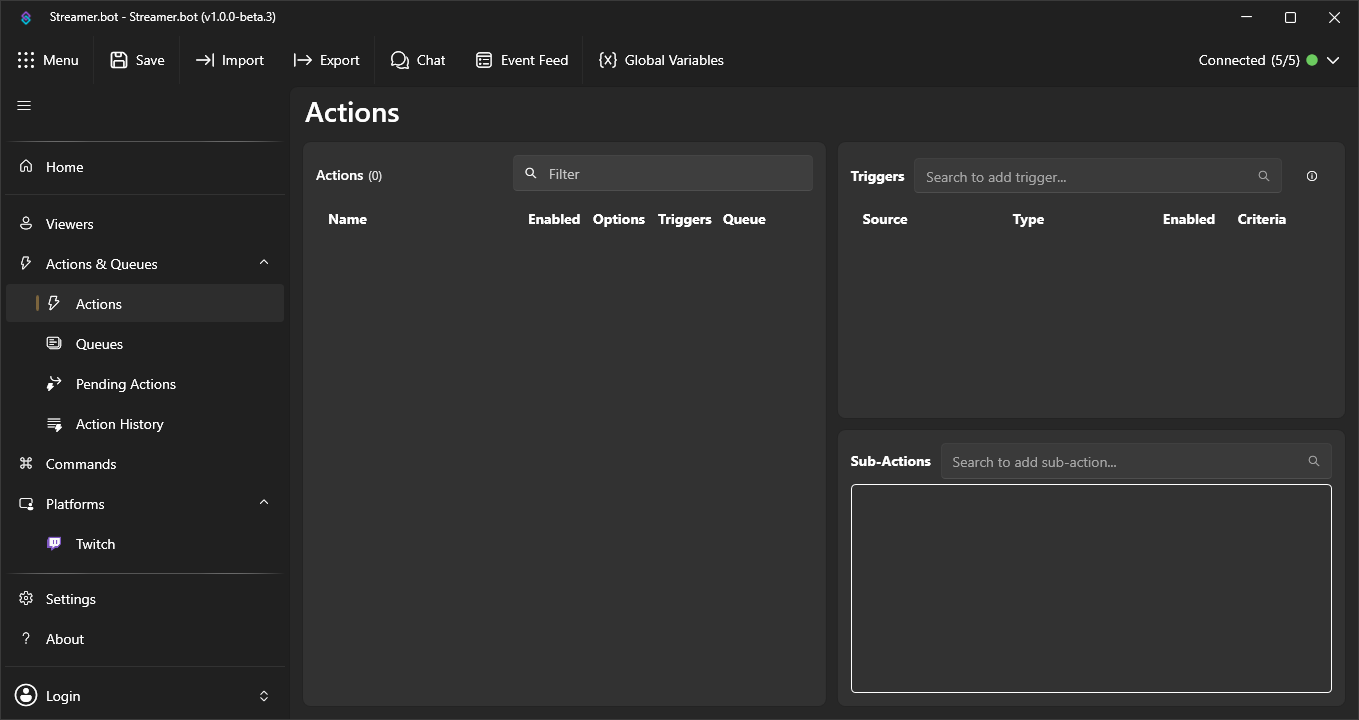1359x720 pixels.
Task: Select Action History in sidebar
Action: pos(119,424)
